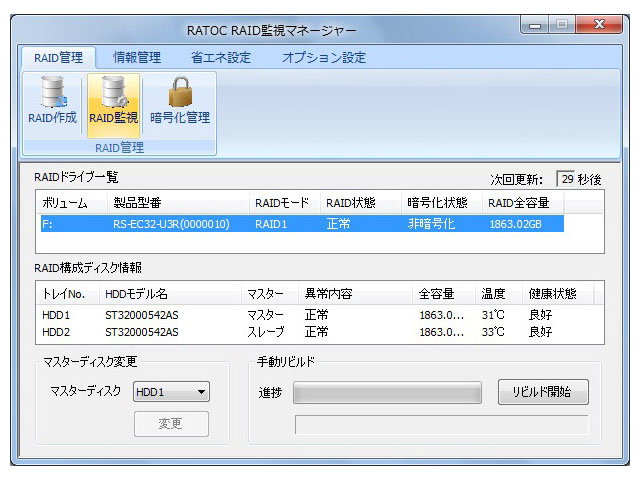Click the 次回更新 seconds counter field
Viewport: 640px width, 480px height.
(x=566, y=179)
